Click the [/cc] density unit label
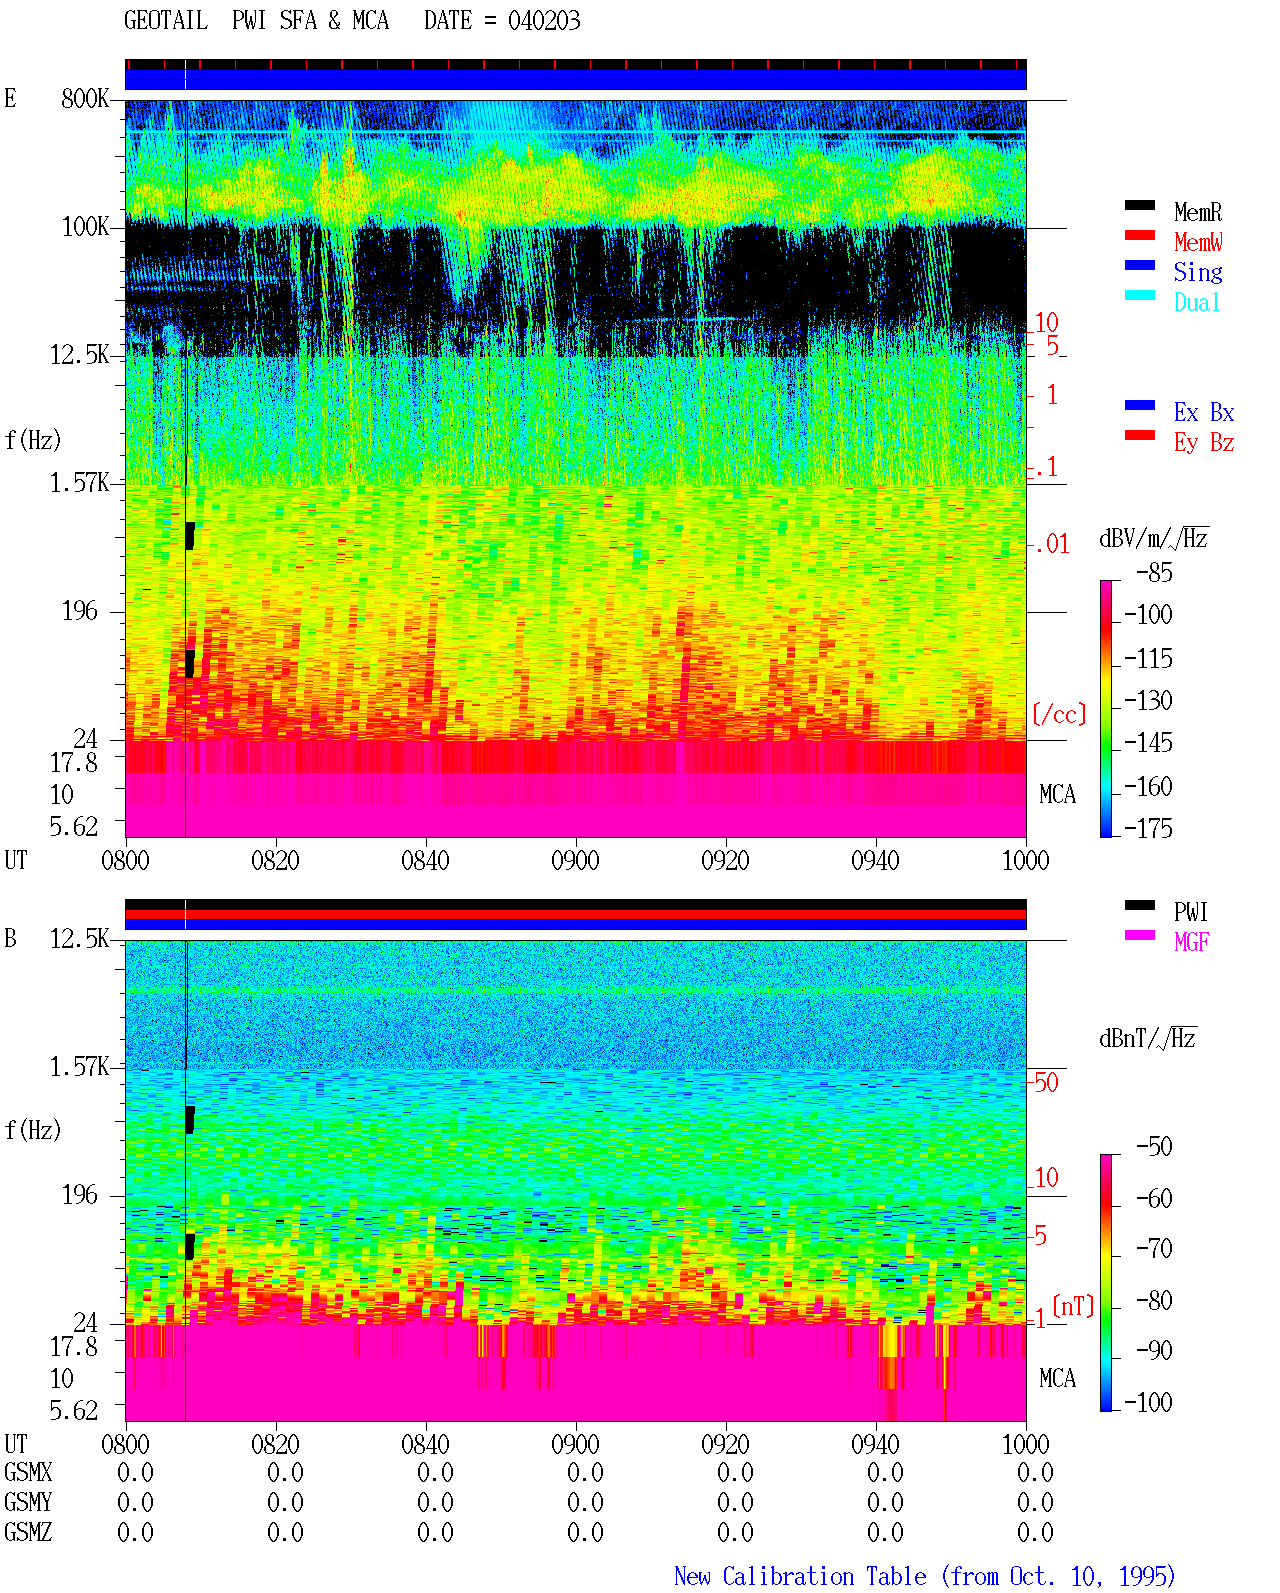The image size is (1280, 1593). click(1059, 714)
